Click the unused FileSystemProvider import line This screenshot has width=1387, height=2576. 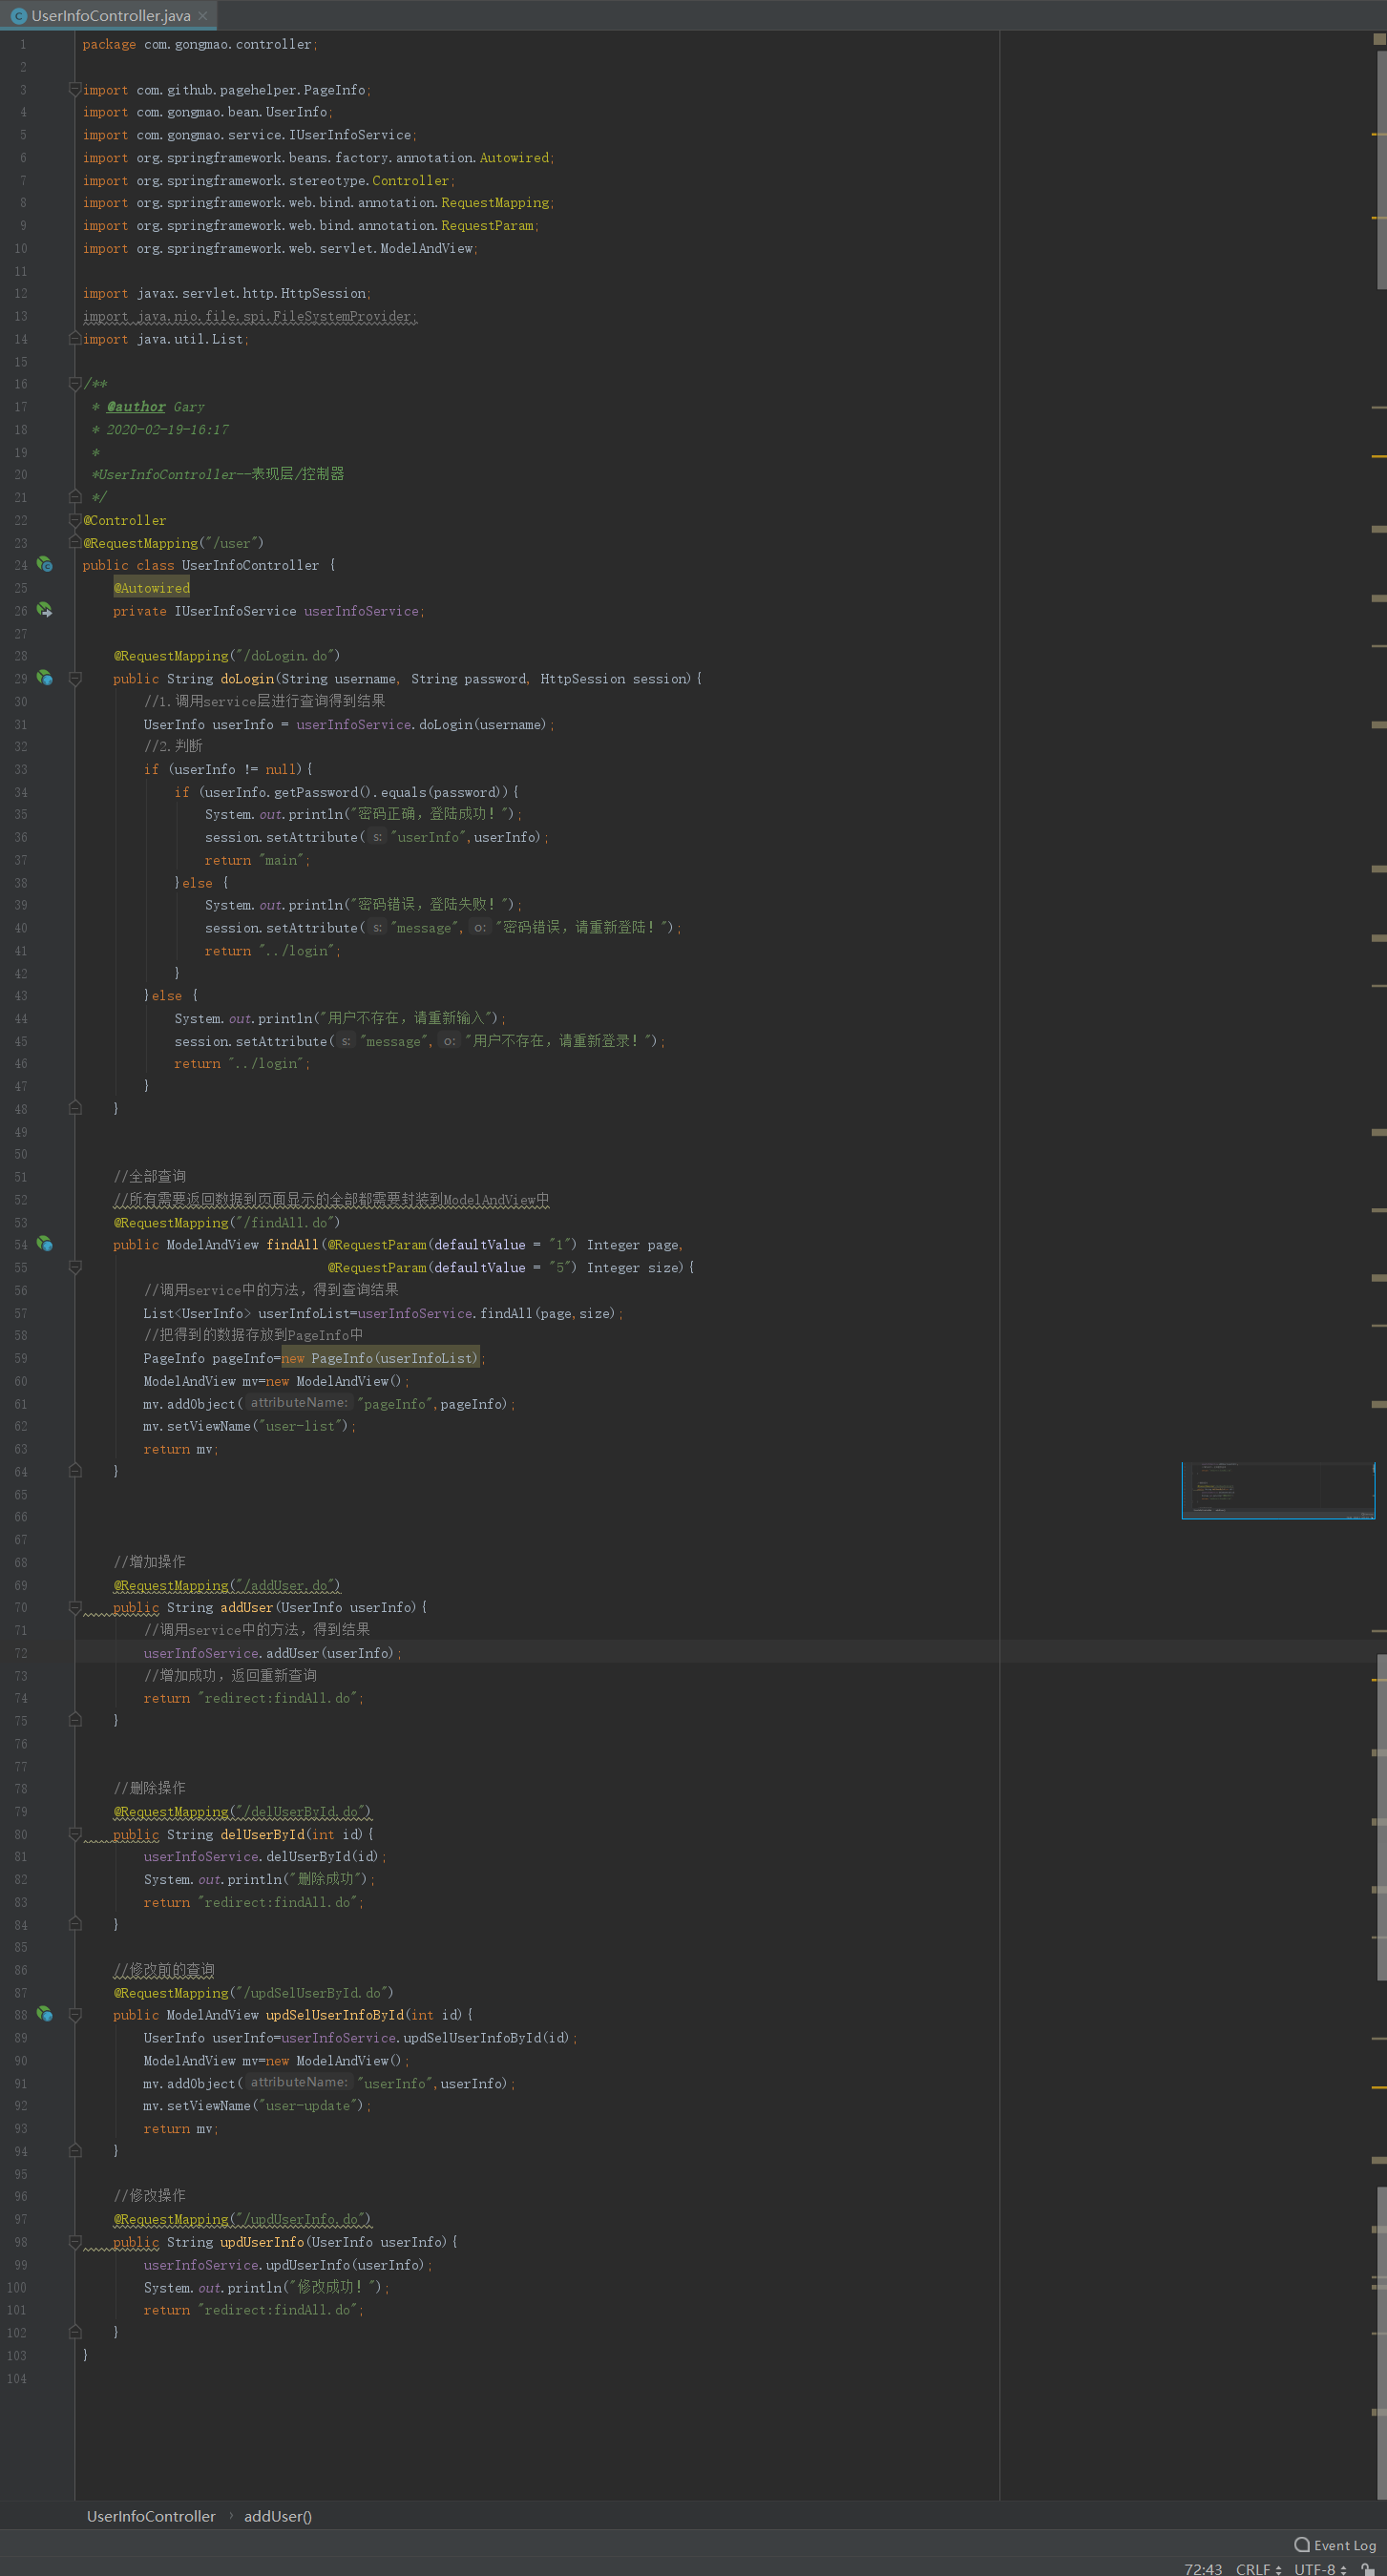coord(250,316)
